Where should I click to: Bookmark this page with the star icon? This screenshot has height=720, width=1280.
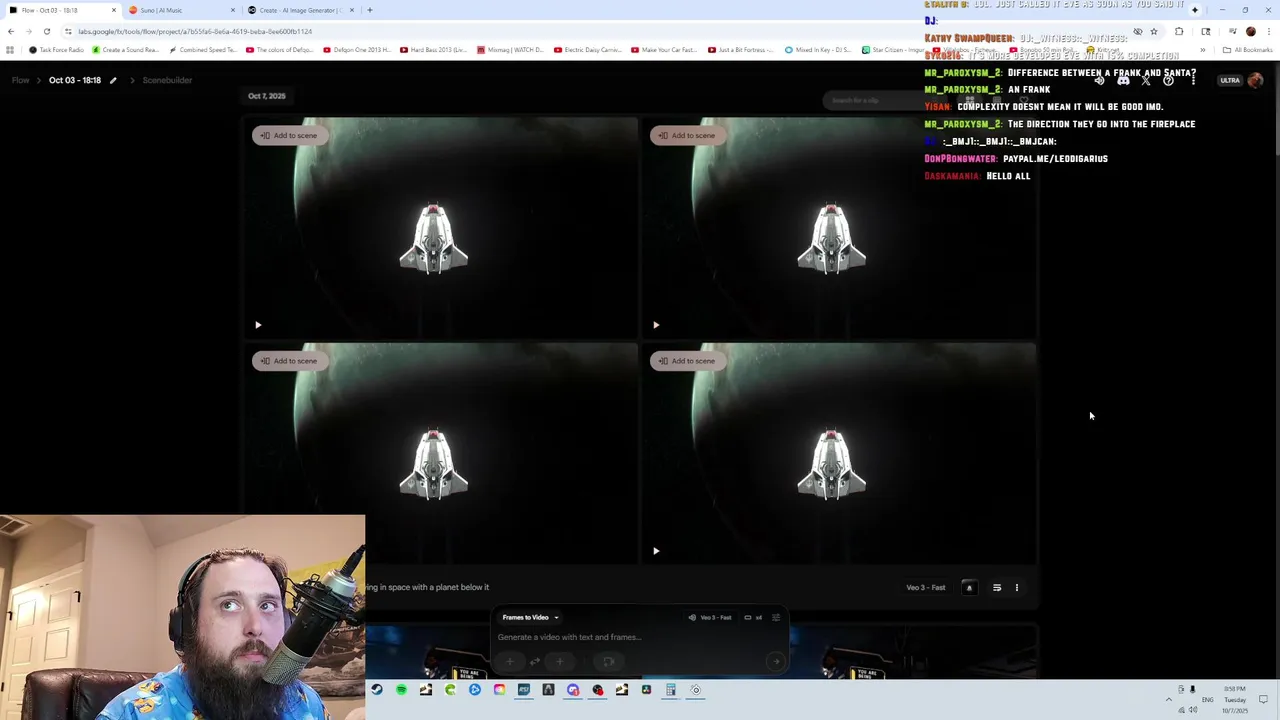point(1153,31)
